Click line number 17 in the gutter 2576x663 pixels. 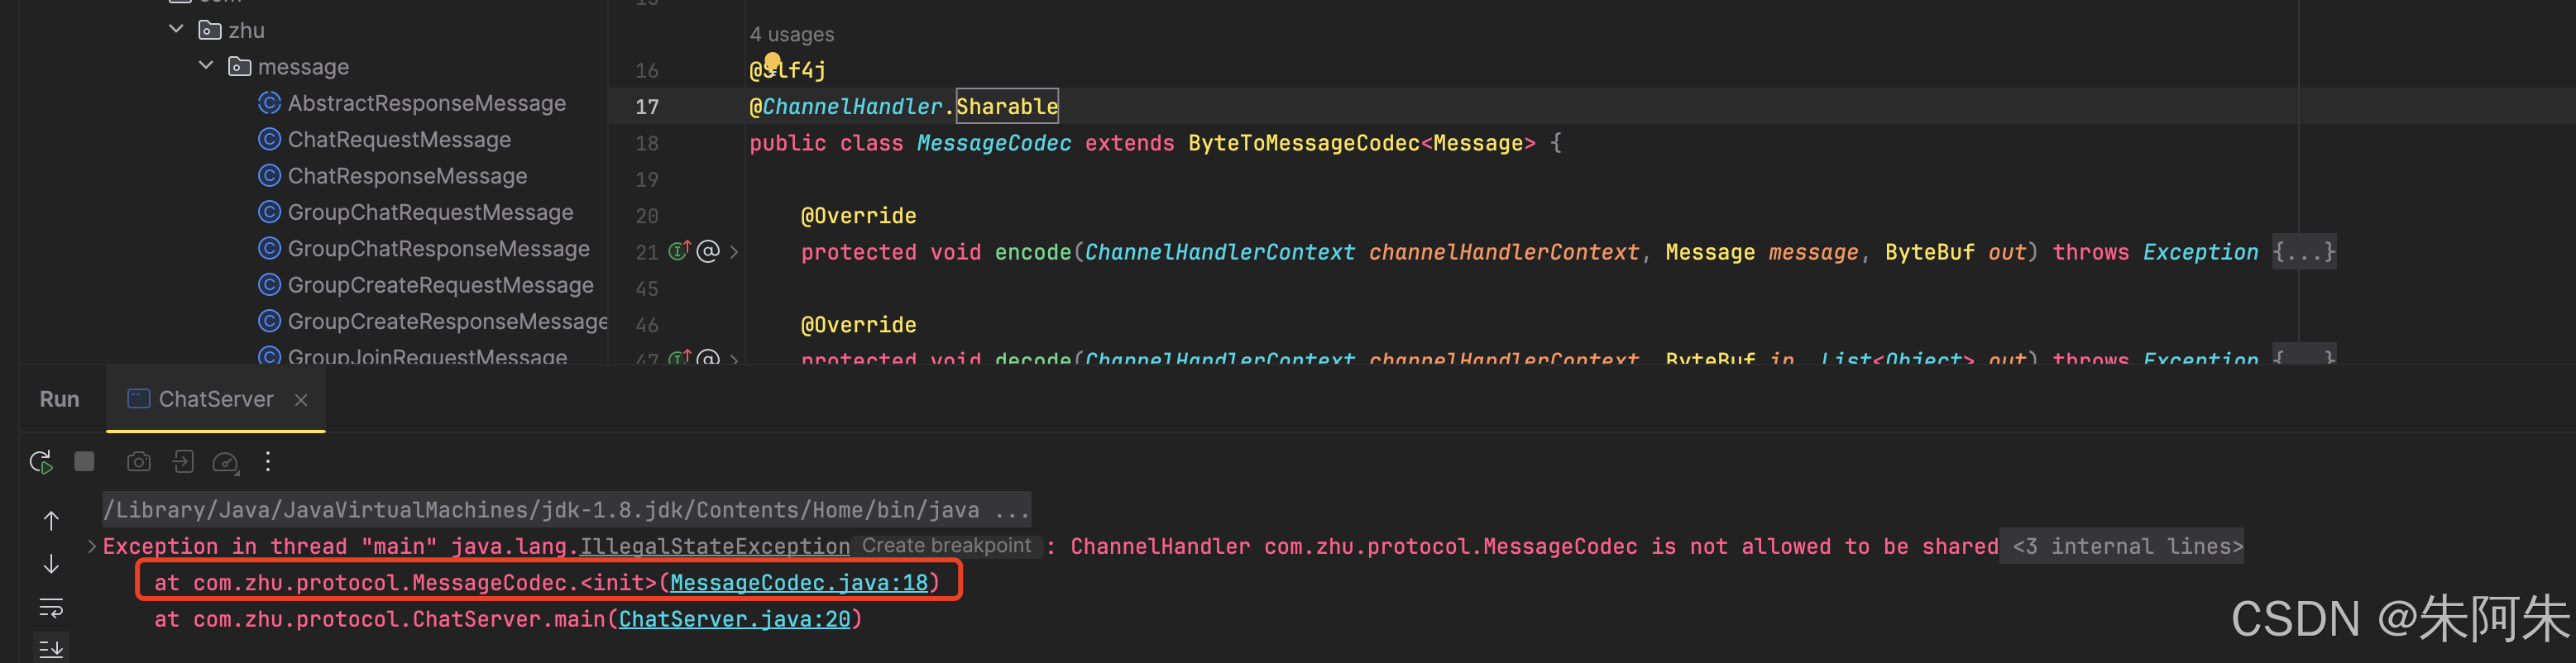647,106
